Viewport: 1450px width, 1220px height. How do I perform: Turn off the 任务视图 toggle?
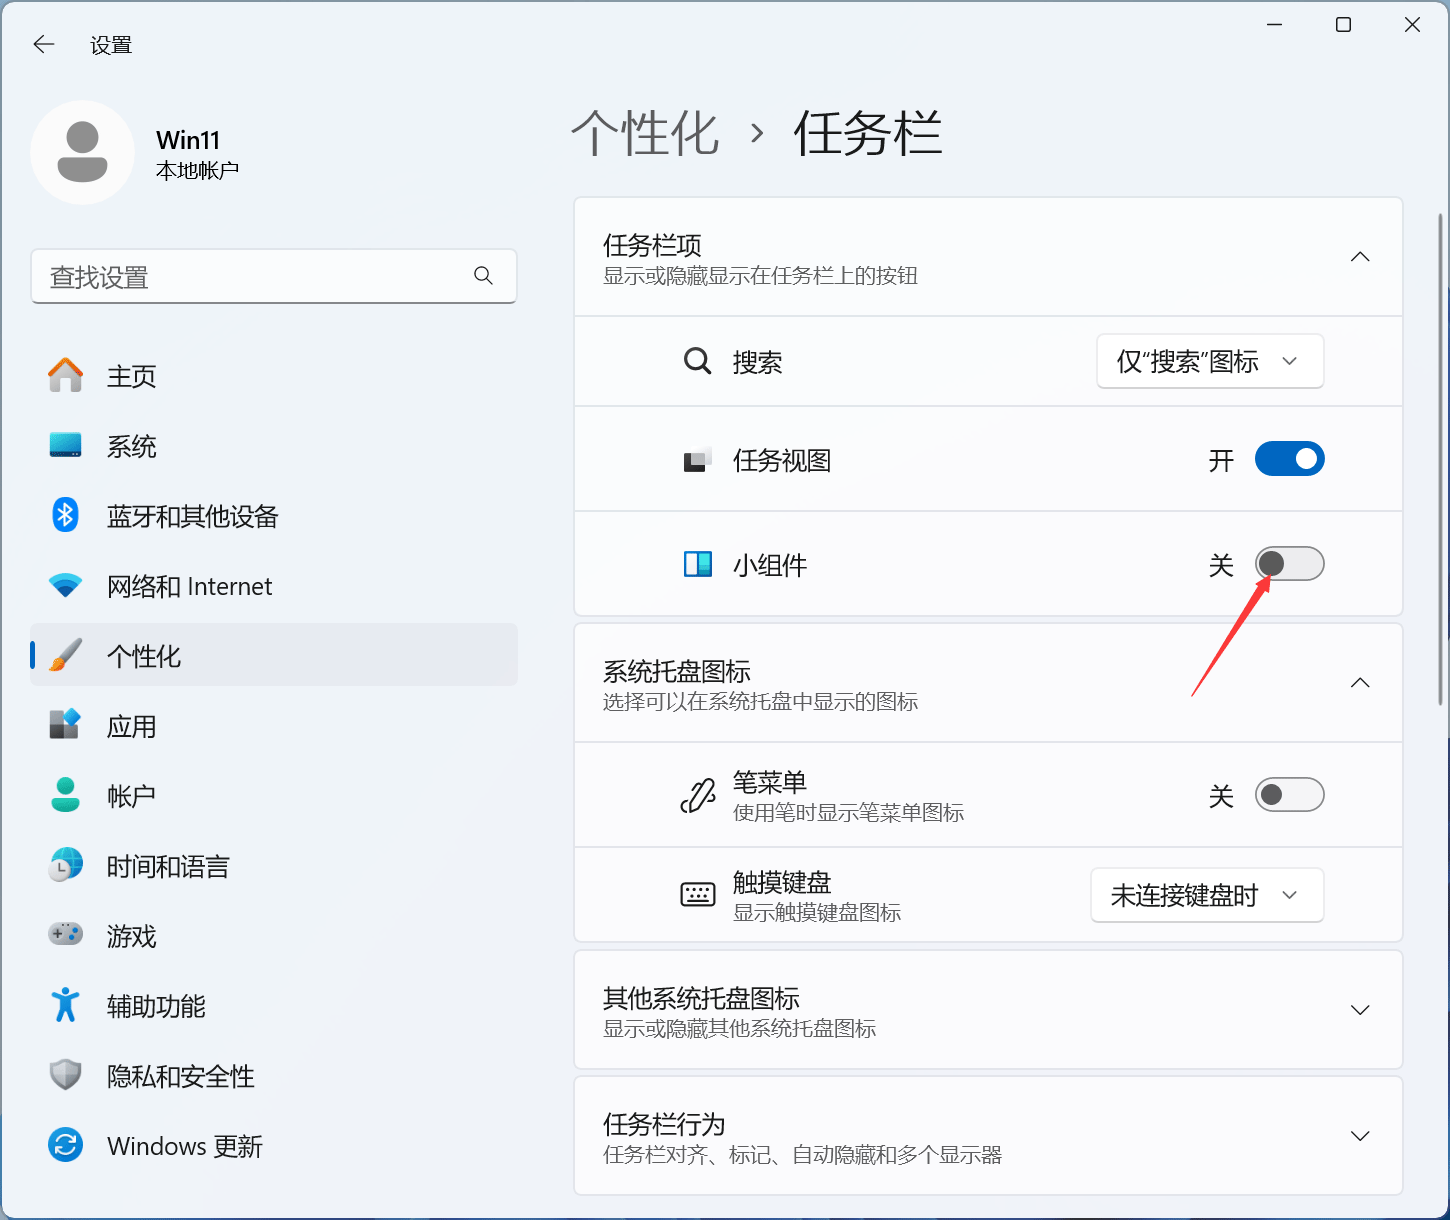[1289, 459]
